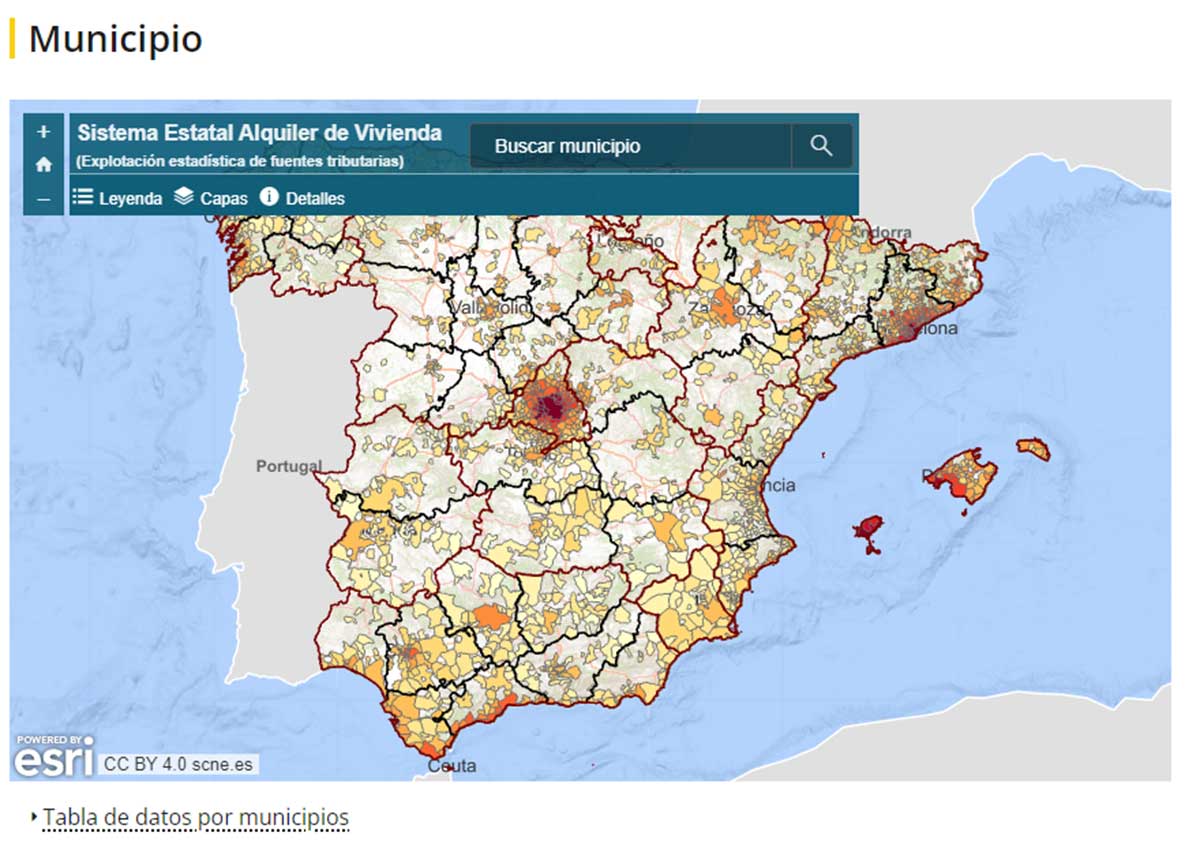Click the map title Sistema Estatal Alquiler de Vivienda
Image resolution: width=1200 pixels, height=855 pixels.
tap(259, 133)
